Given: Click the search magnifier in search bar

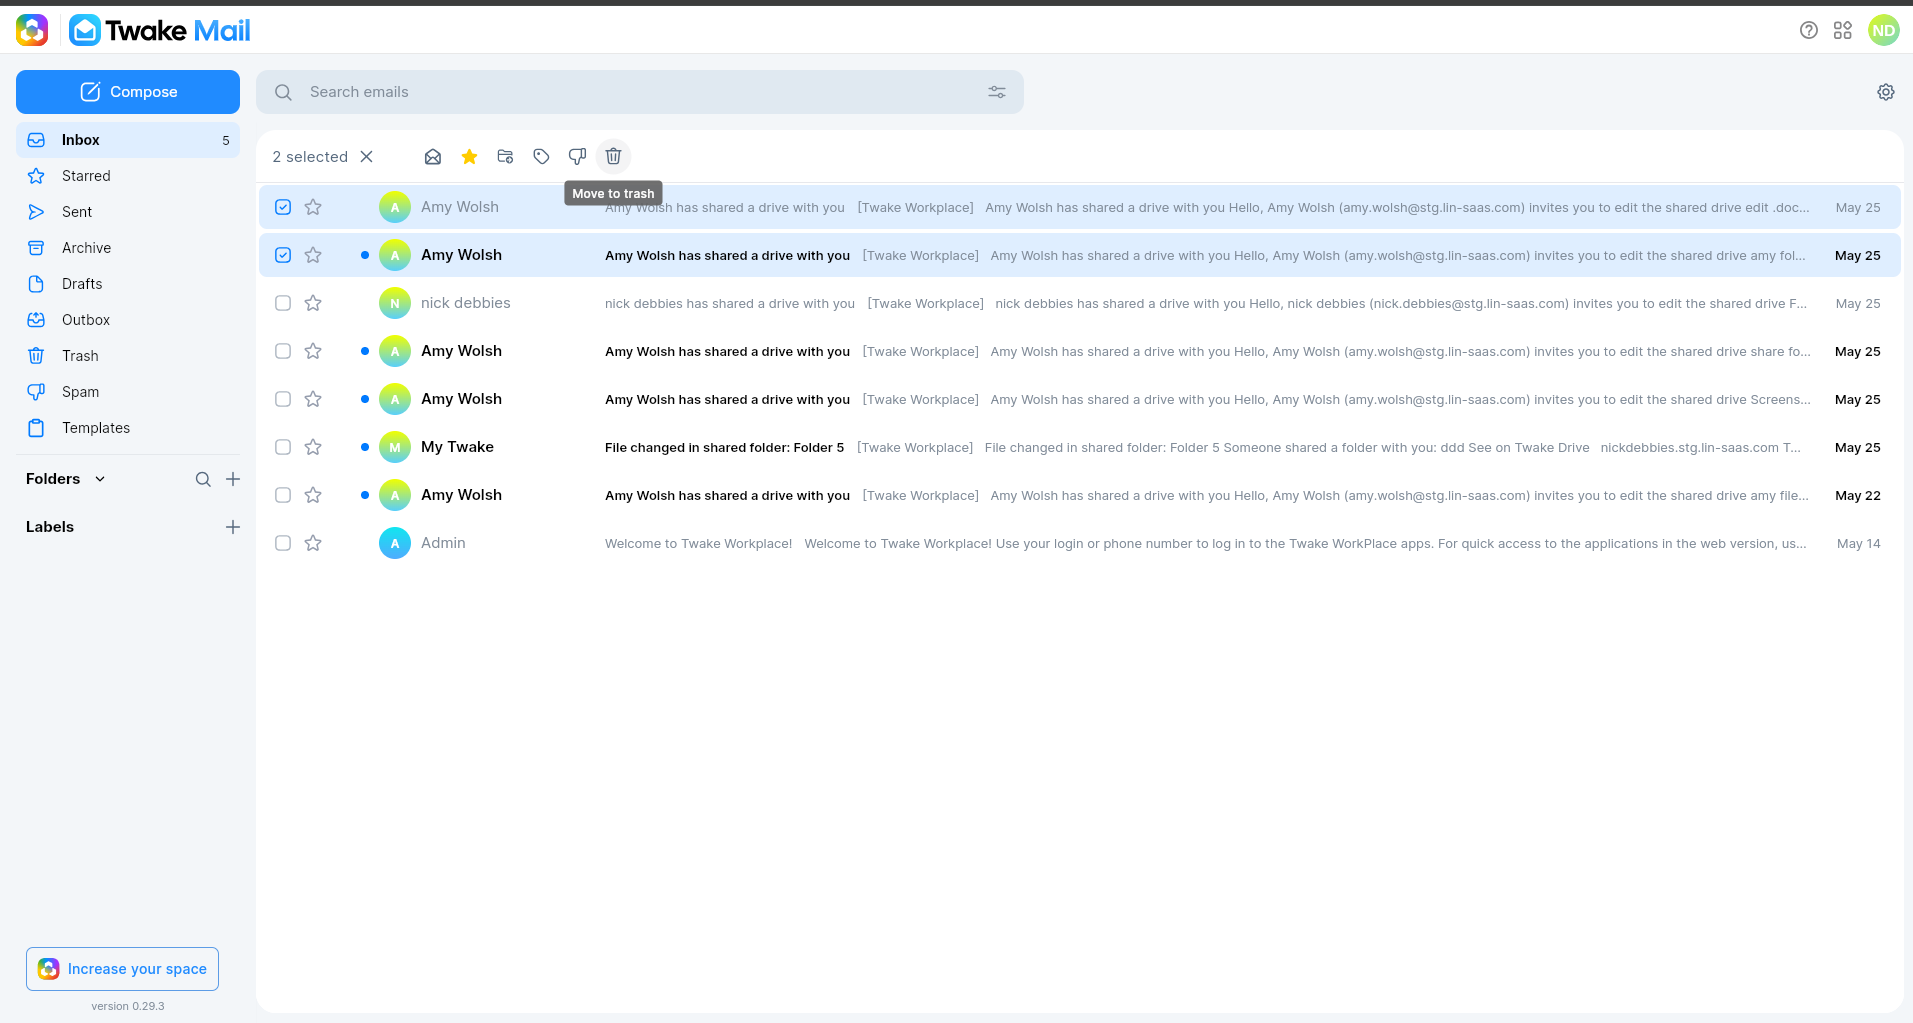Looking at the screenshot, I should pyautogui.click(x=283, y=92).
